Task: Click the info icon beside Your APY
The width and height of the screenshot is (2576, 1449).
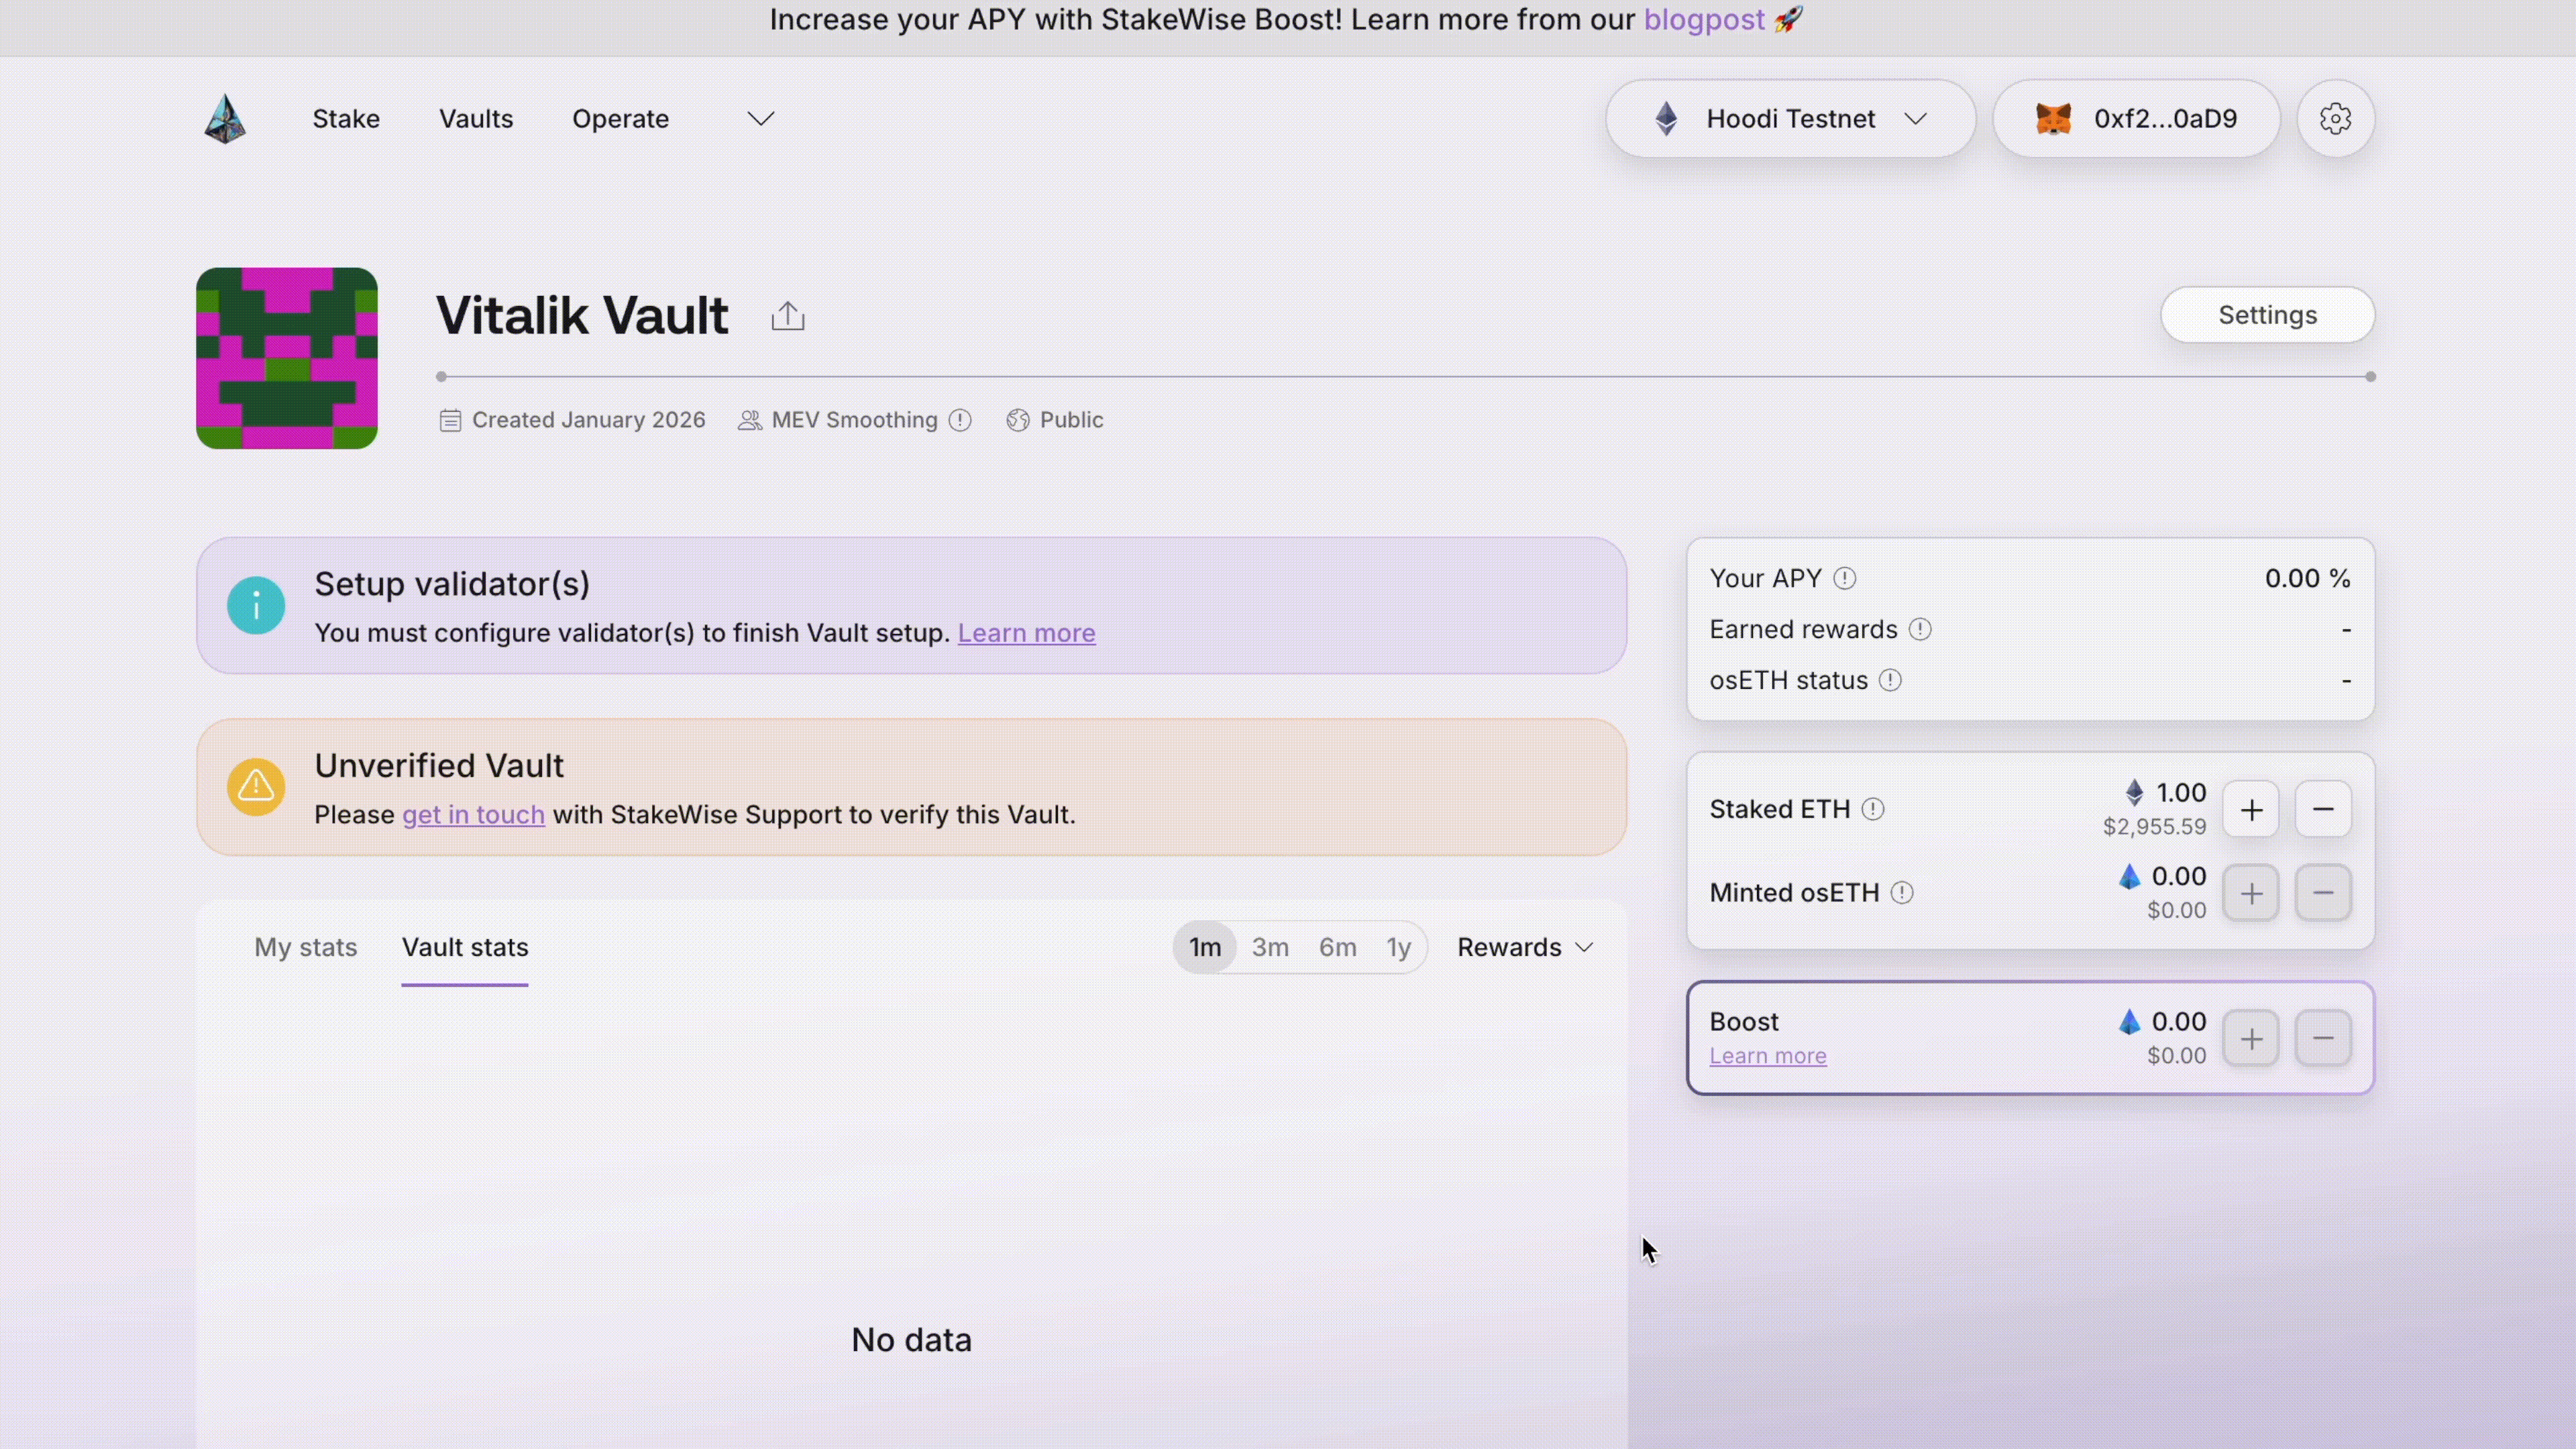Action: tap(1845, 578)
